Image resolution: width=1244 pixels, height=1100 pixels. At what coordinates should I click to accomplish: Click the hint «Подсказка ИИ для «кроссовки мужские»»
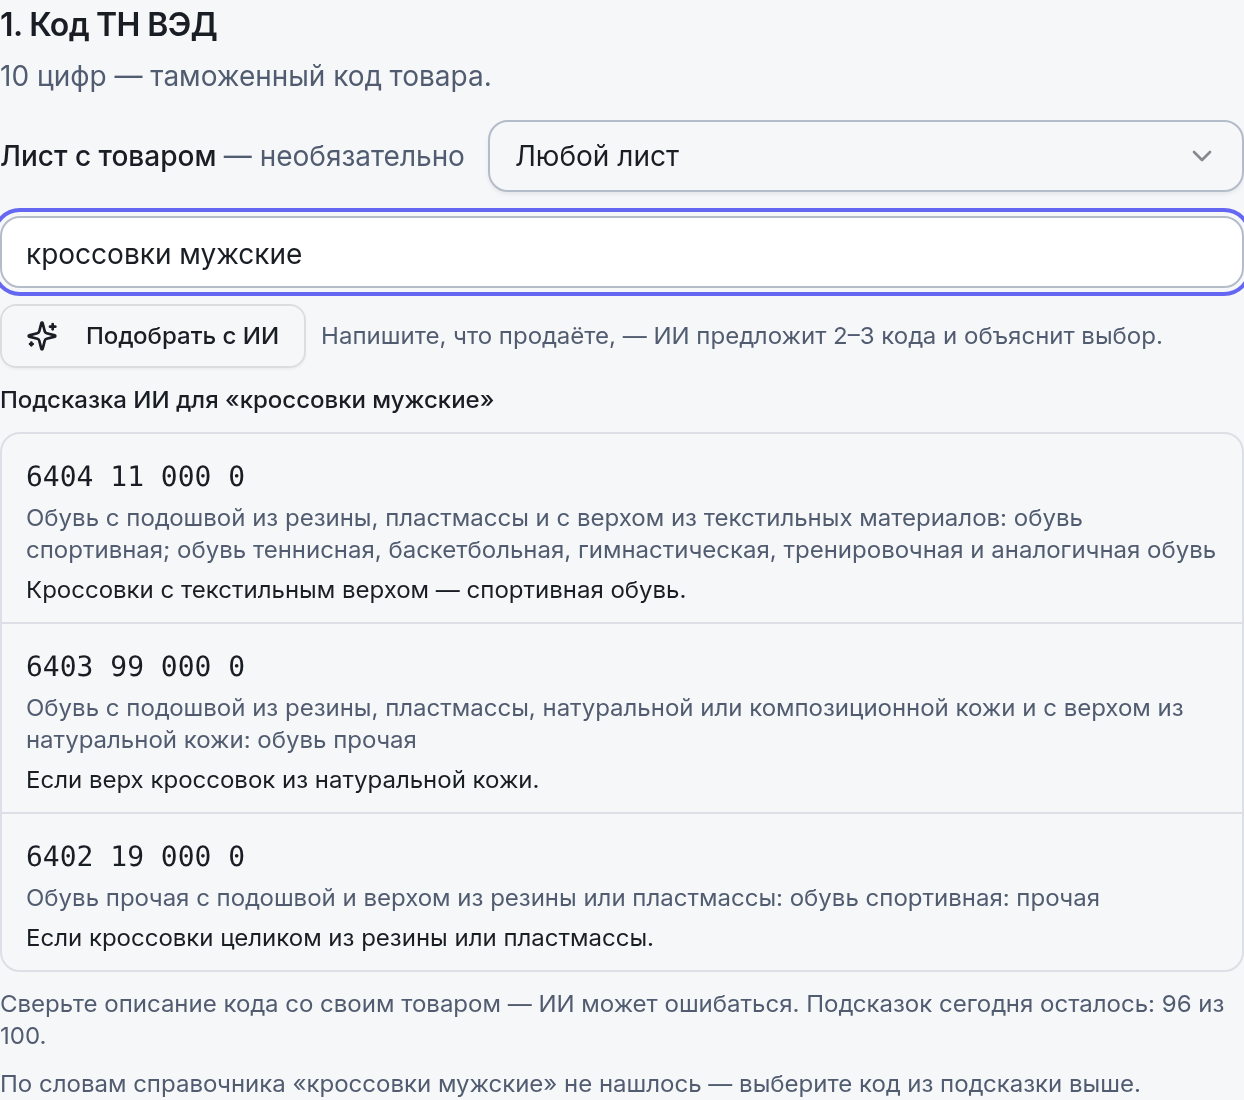tap(247, 400)
